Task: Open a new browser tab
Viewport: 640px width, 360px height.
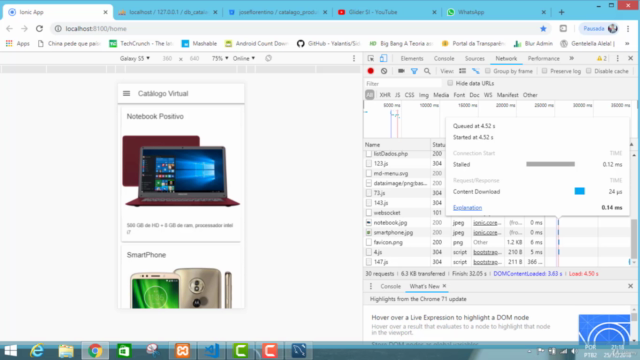Action: (561, 12)
